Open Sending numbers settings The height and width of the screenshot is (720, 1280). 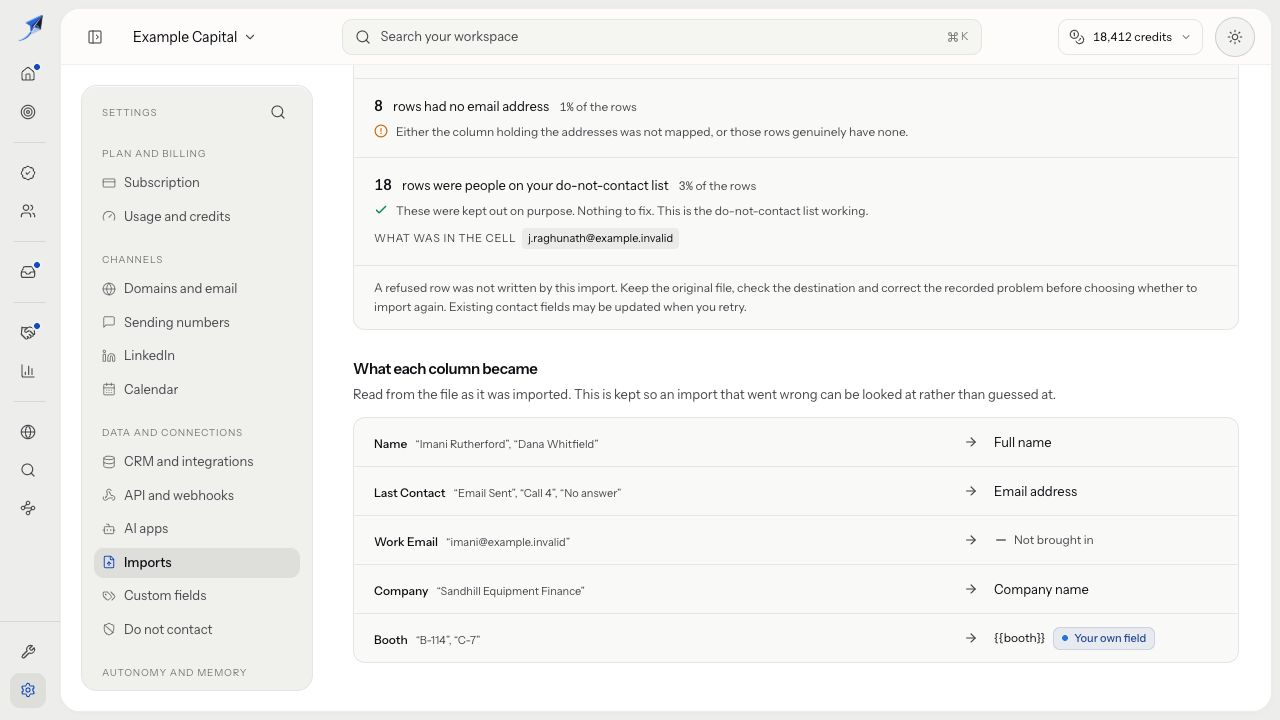coord(197,322)
